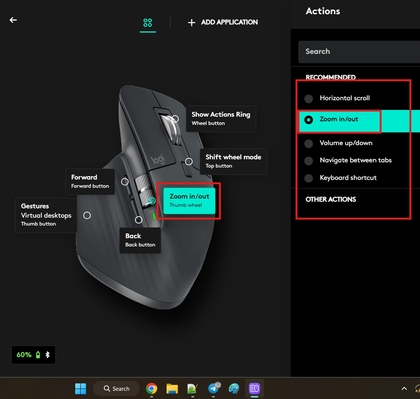The image size is (420, 399).
Task: Open Gestures Virtual desktops thumb button label
Action: pos(46,215)
